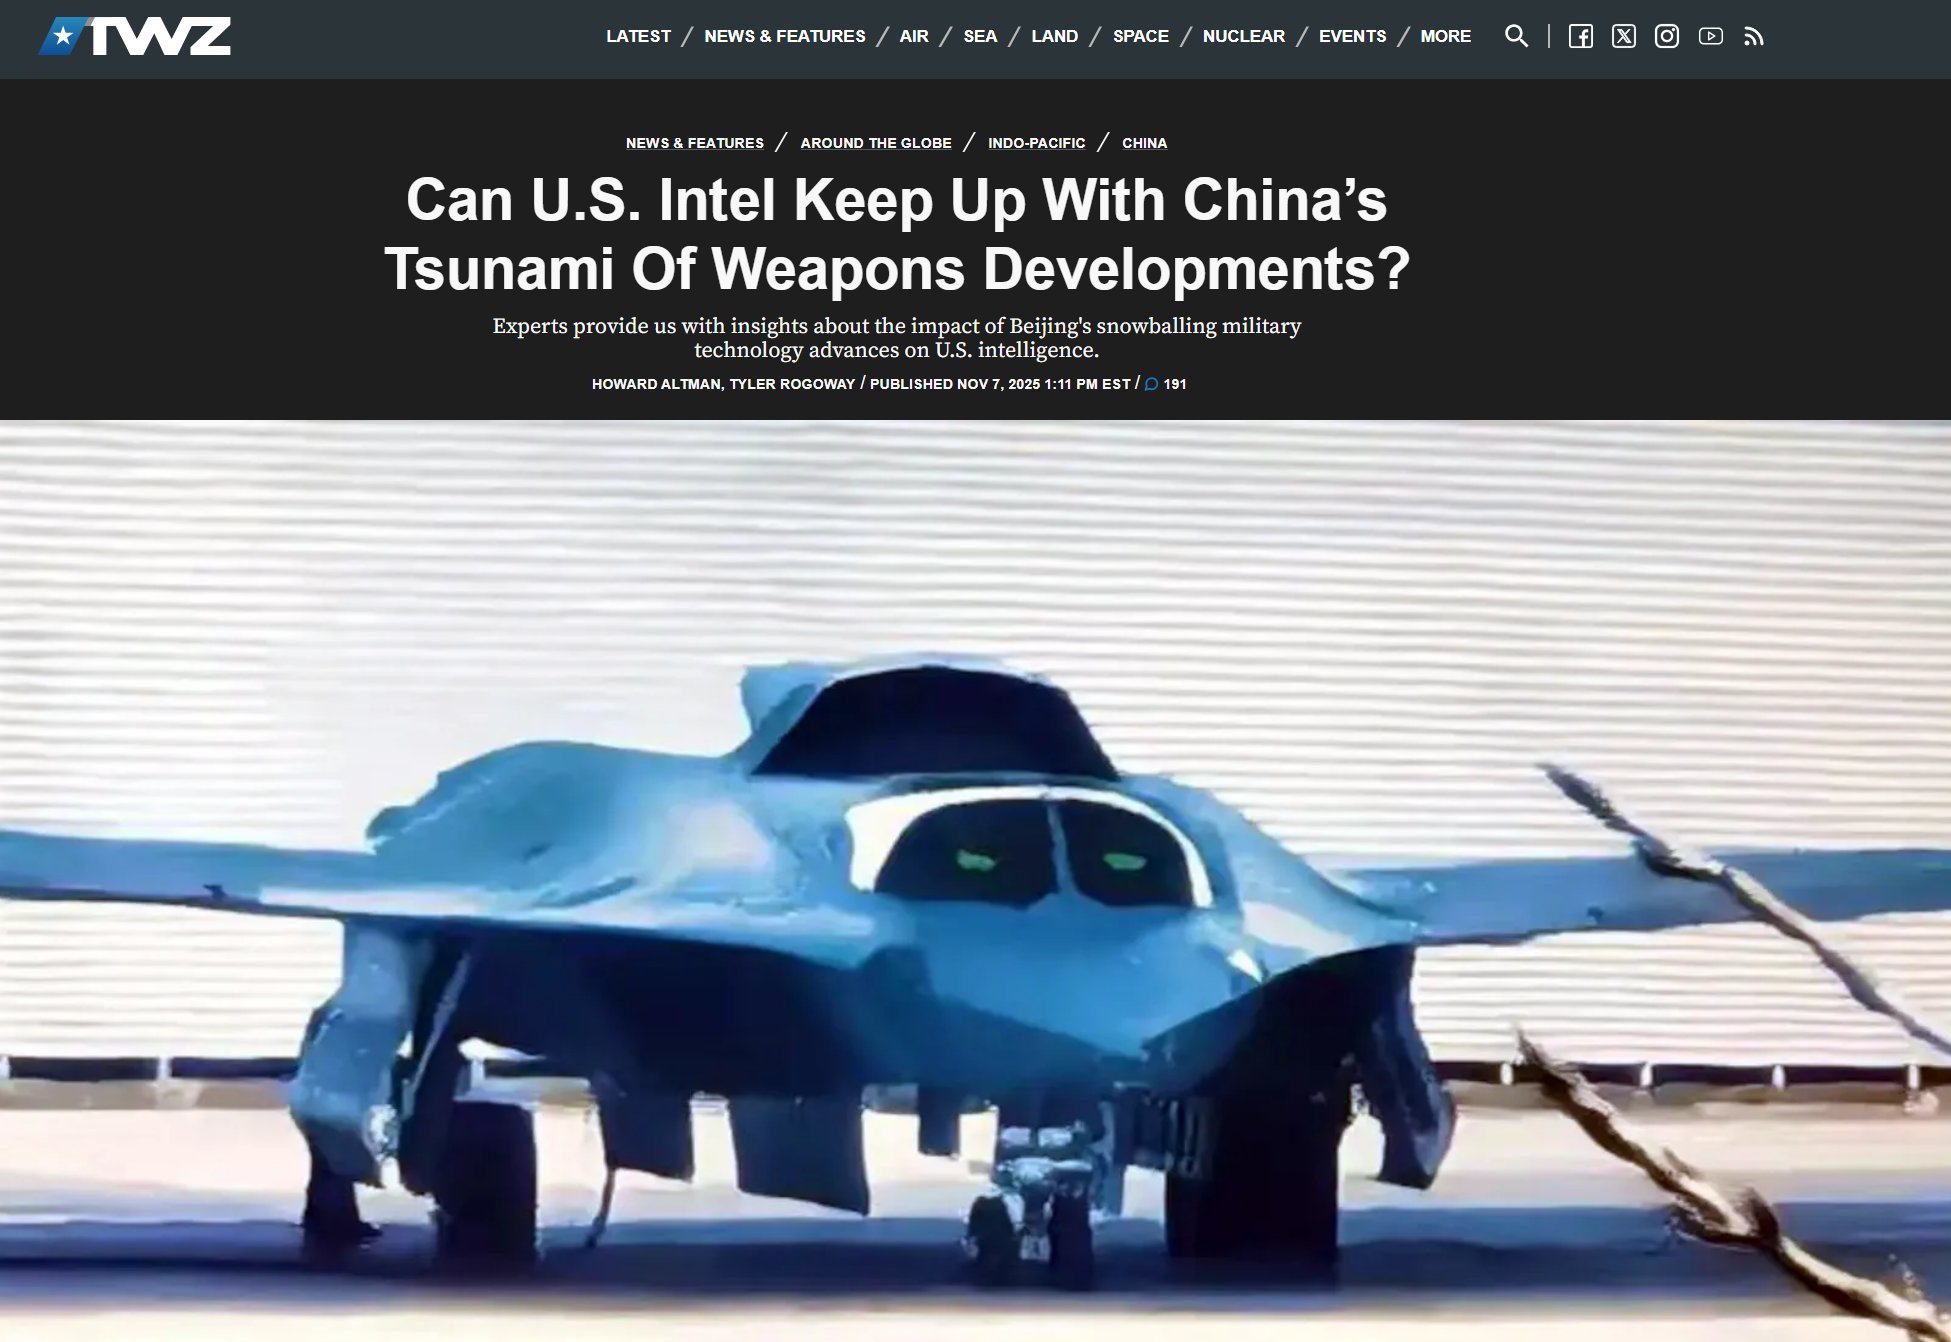Click the stealth aircraft hero image
Screen dimensions: 1951x1342
pyautogui.click(x=975, y=880)
